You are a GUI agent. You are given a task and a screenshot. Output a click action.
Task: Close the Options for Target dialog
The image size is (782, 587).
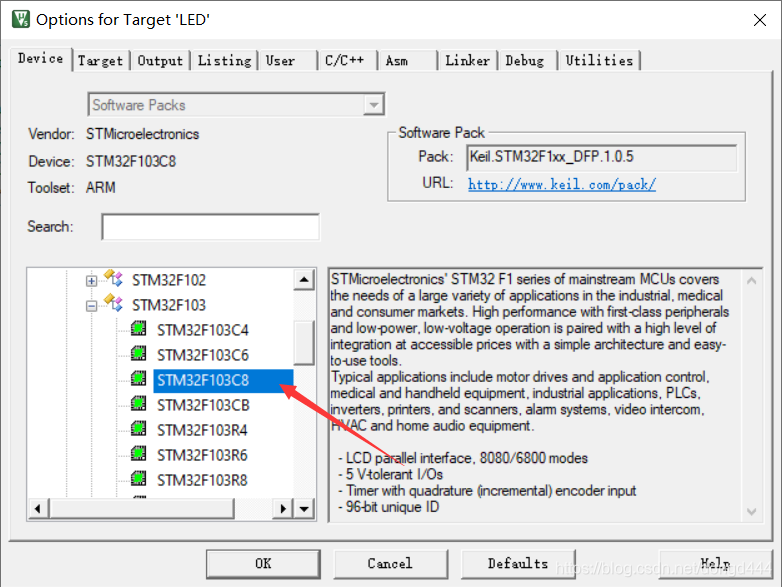760,20
